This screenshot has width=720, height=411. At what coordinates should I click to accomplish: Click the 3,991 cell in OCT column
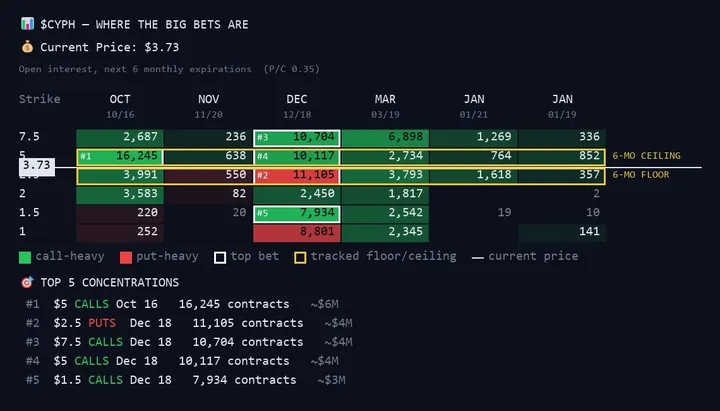[120, 175]
